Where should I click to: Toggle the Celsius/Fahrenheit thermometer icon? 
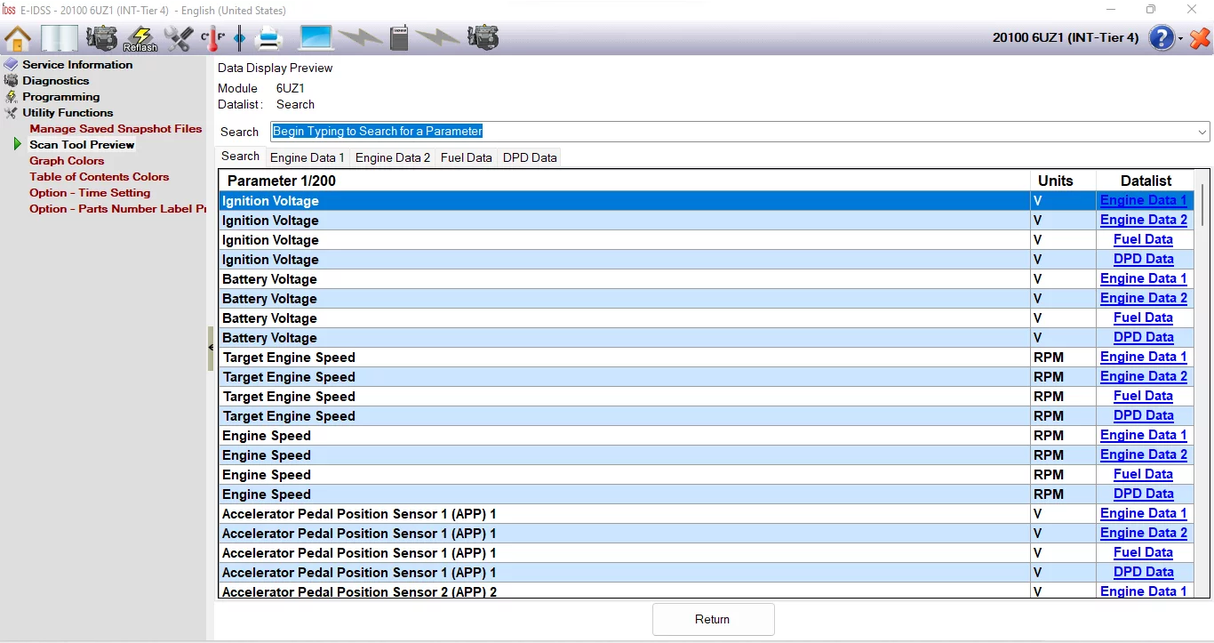pyautogui.click(x=212, y=38)
